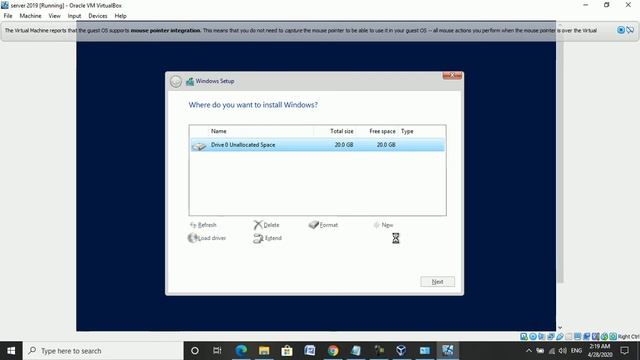
Task: Click the keyboard capture status icon
Action: click(613, 336)
